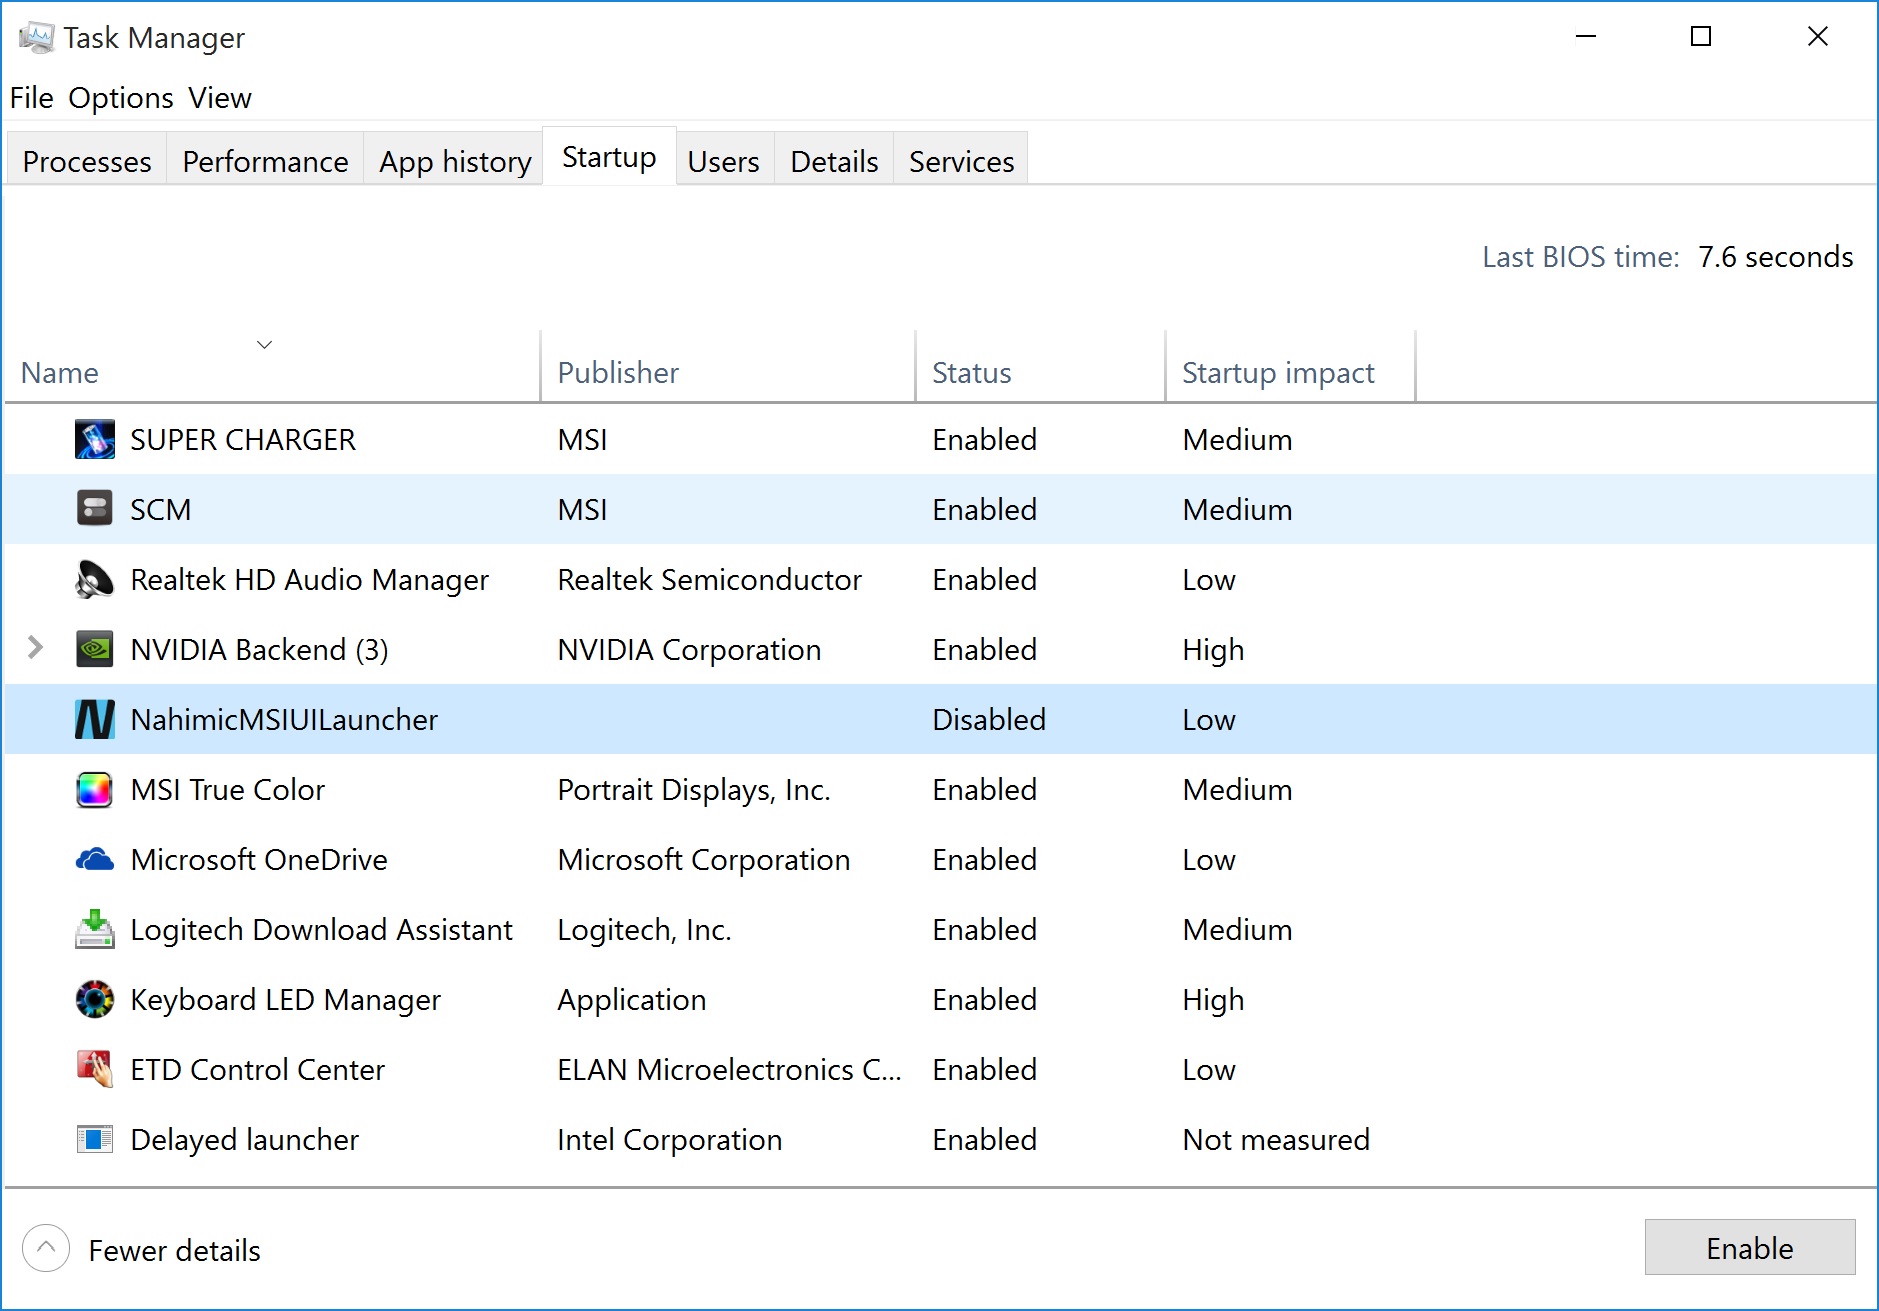Click the NVIDIA Backend icon
The image size is (1879, 1311).
[x=95, y=650]
